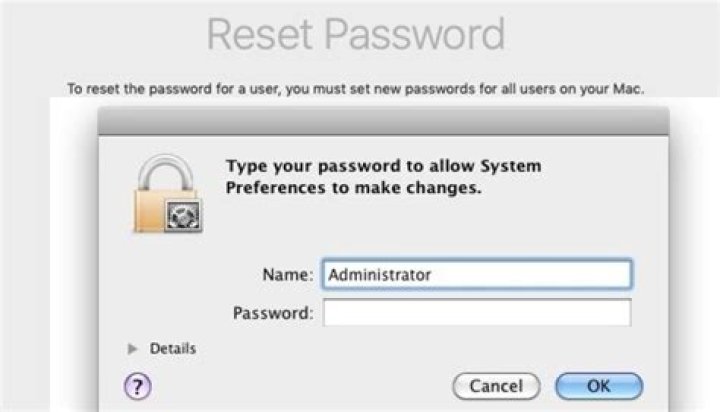
Task: Click the word Administrator in Name field
Action: click(379, 274)
